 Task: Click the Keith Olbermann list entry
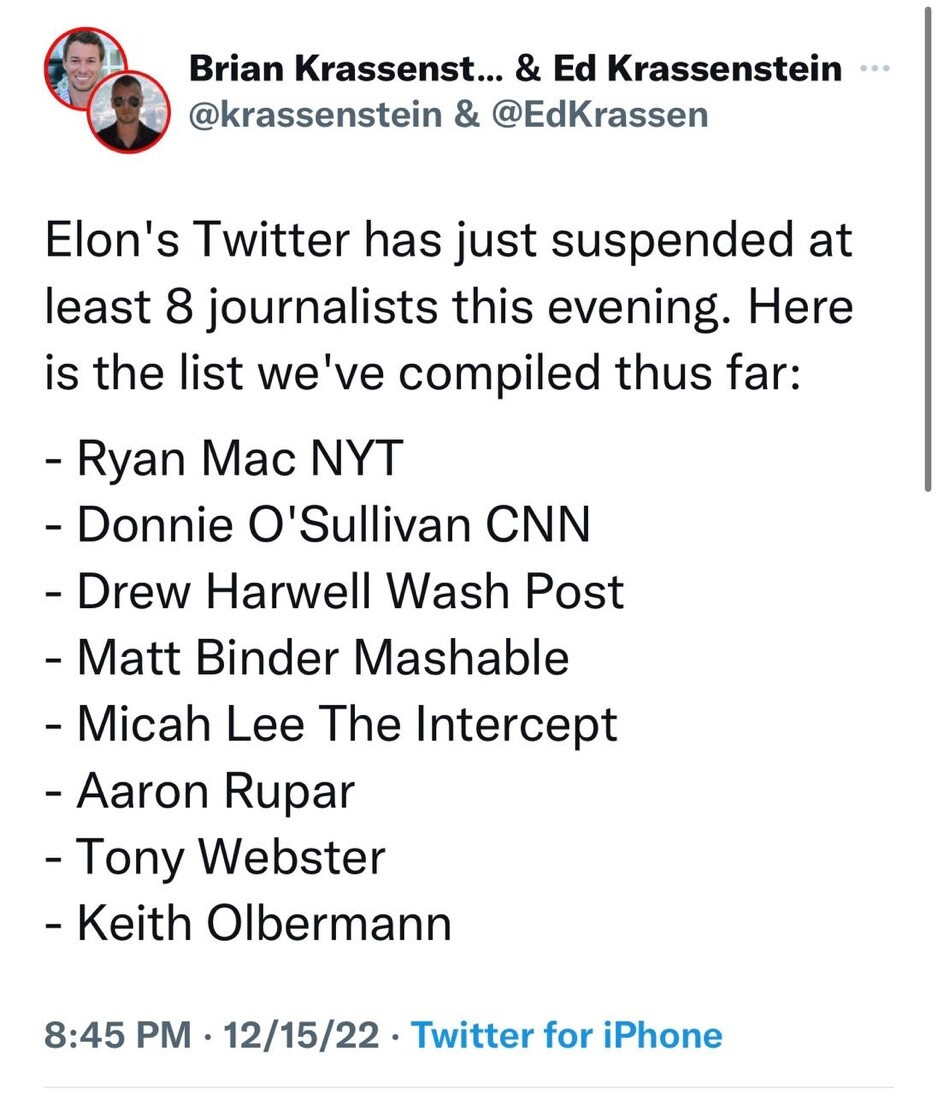(x=249, y=923)
